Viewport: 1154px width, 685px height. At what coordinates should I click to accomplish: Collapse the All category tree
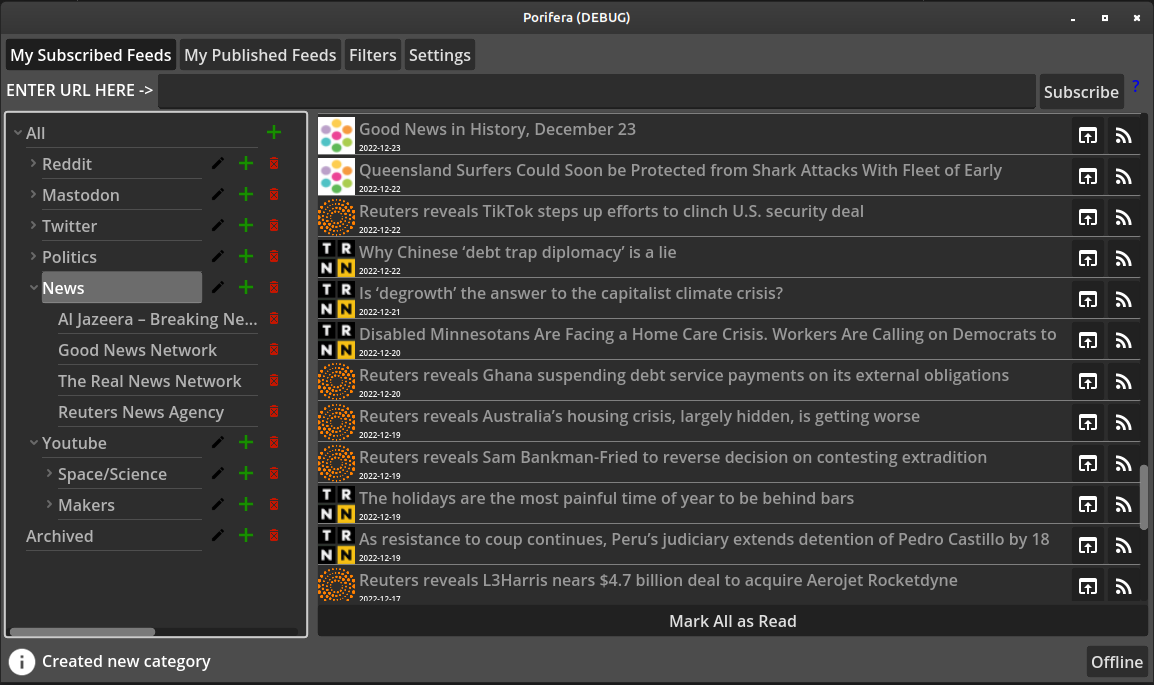click(x=18, y=132)
